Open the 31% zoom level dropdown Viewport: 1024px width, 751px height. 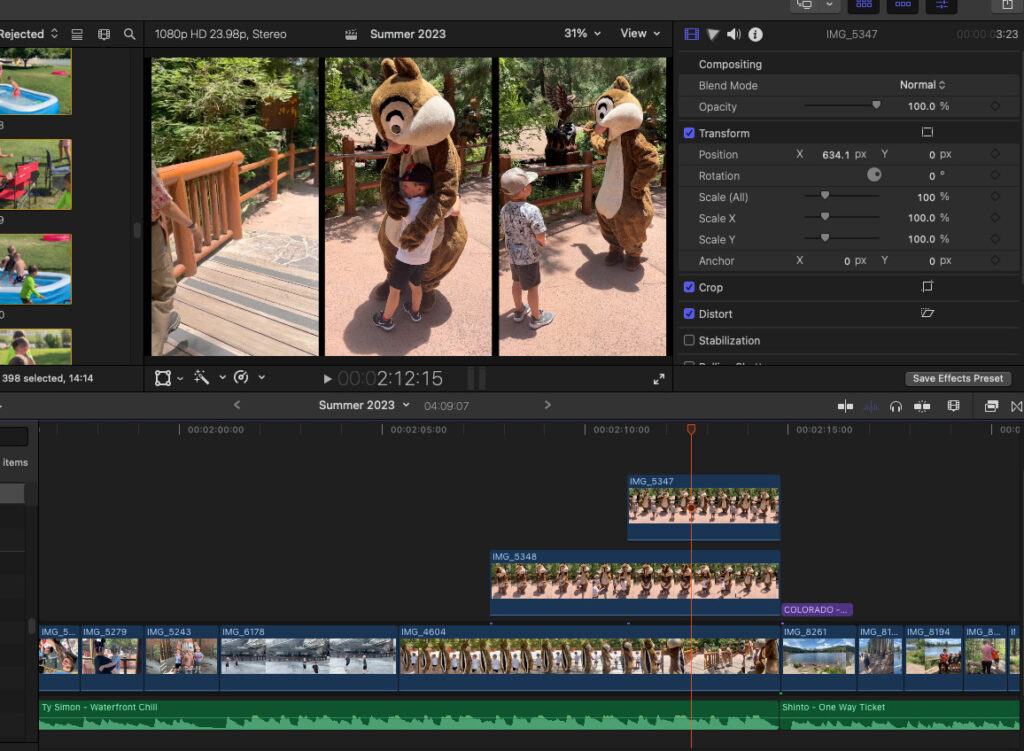[x=583, y=33]
